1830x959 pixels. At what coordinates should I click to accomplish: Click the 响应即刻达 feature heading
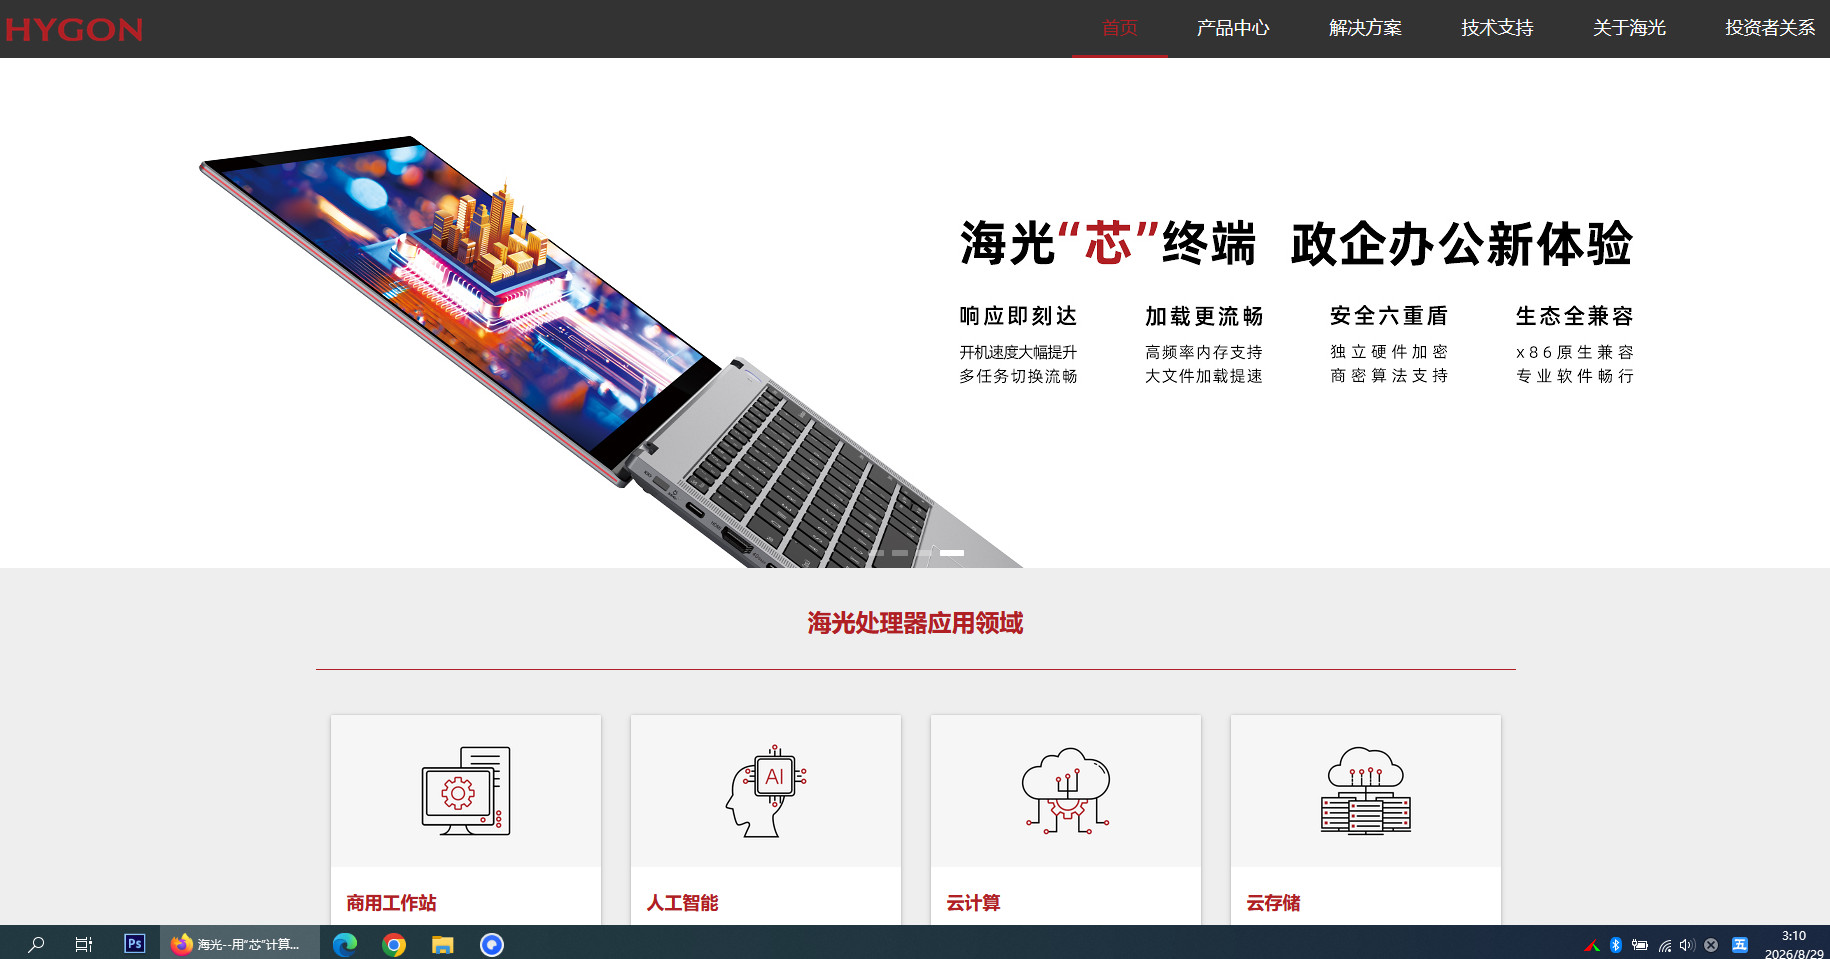(1018, 316)
